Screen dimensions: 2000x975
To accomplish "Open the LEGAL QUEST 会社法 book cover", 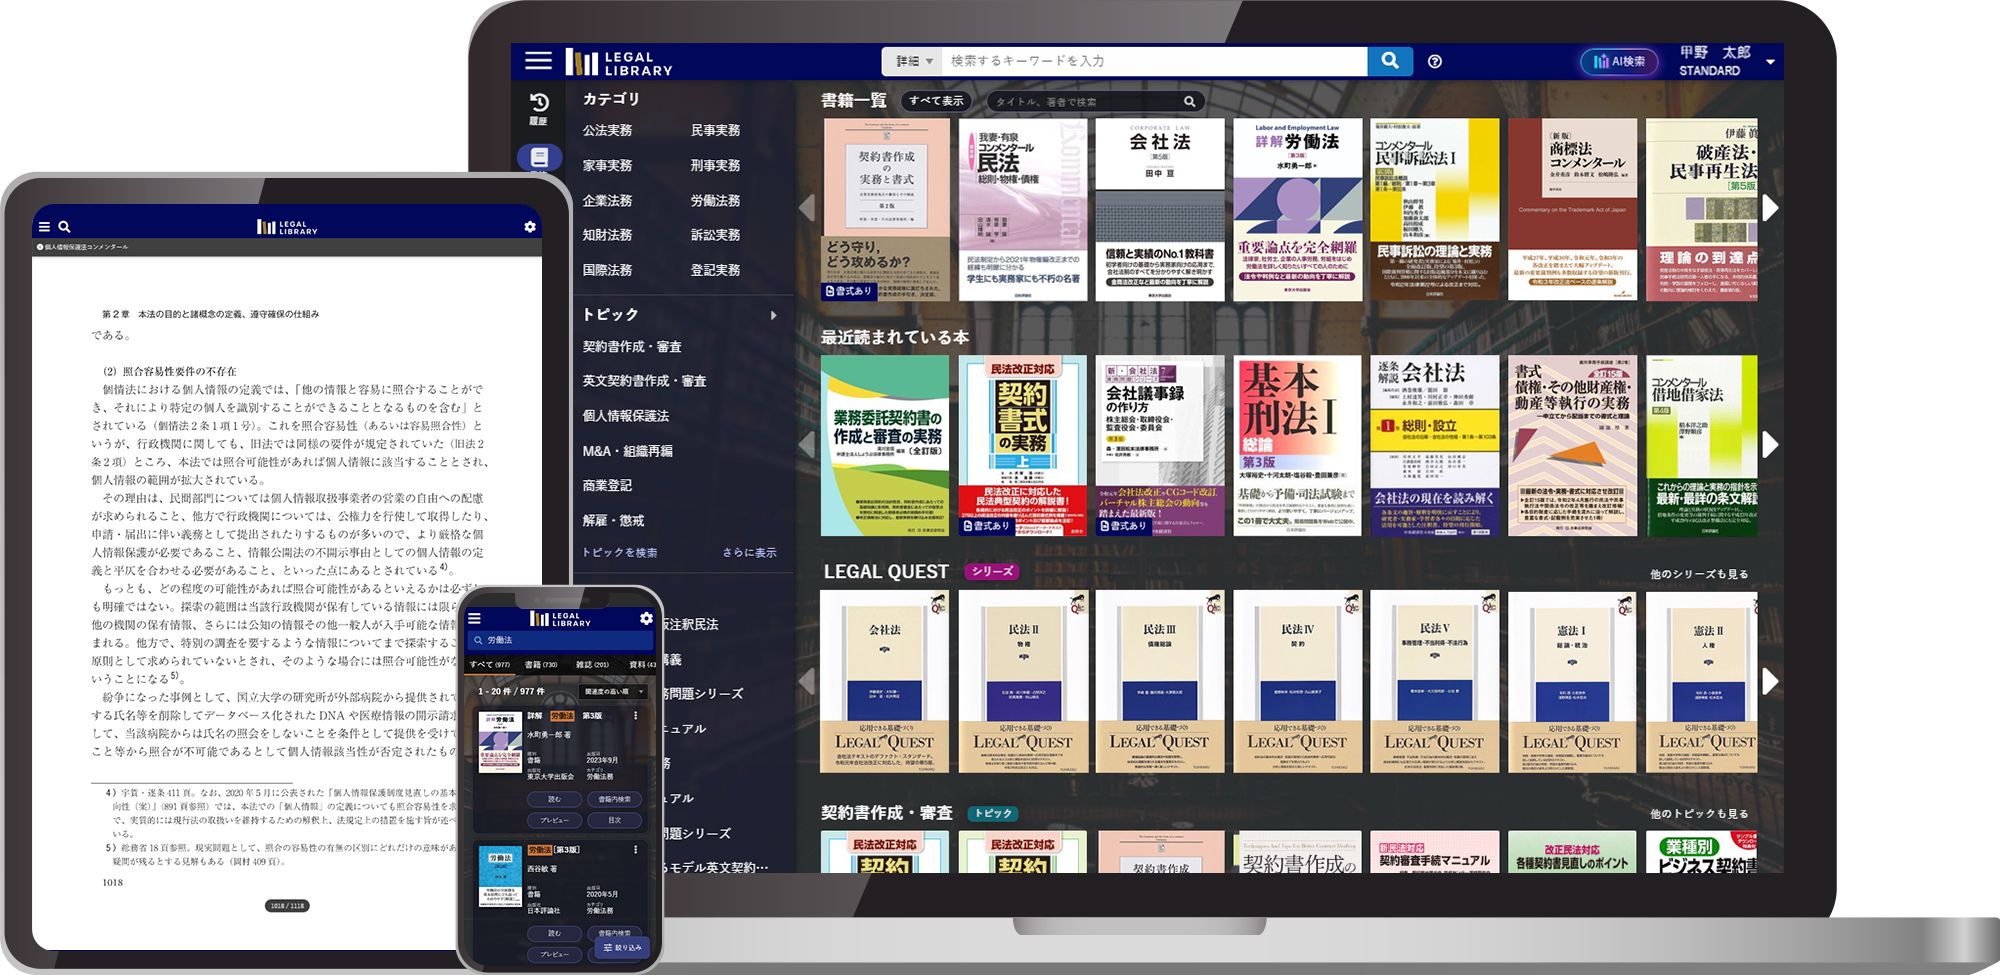I will 884,681.
